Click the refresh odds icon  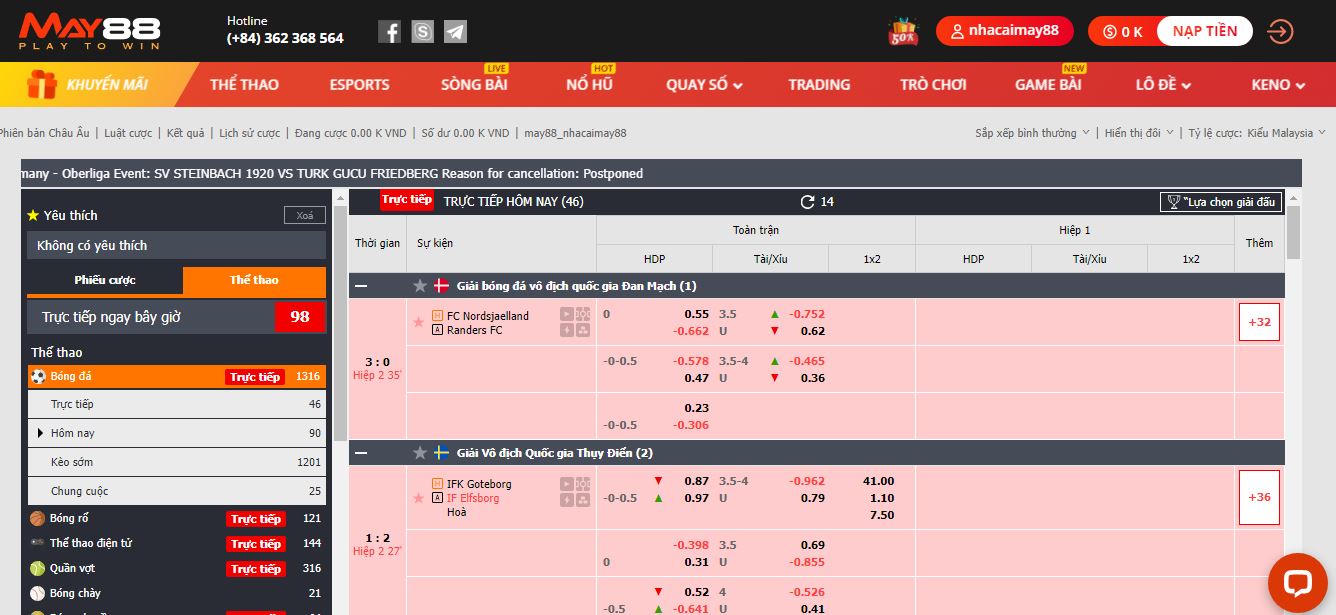pos(807,202)
